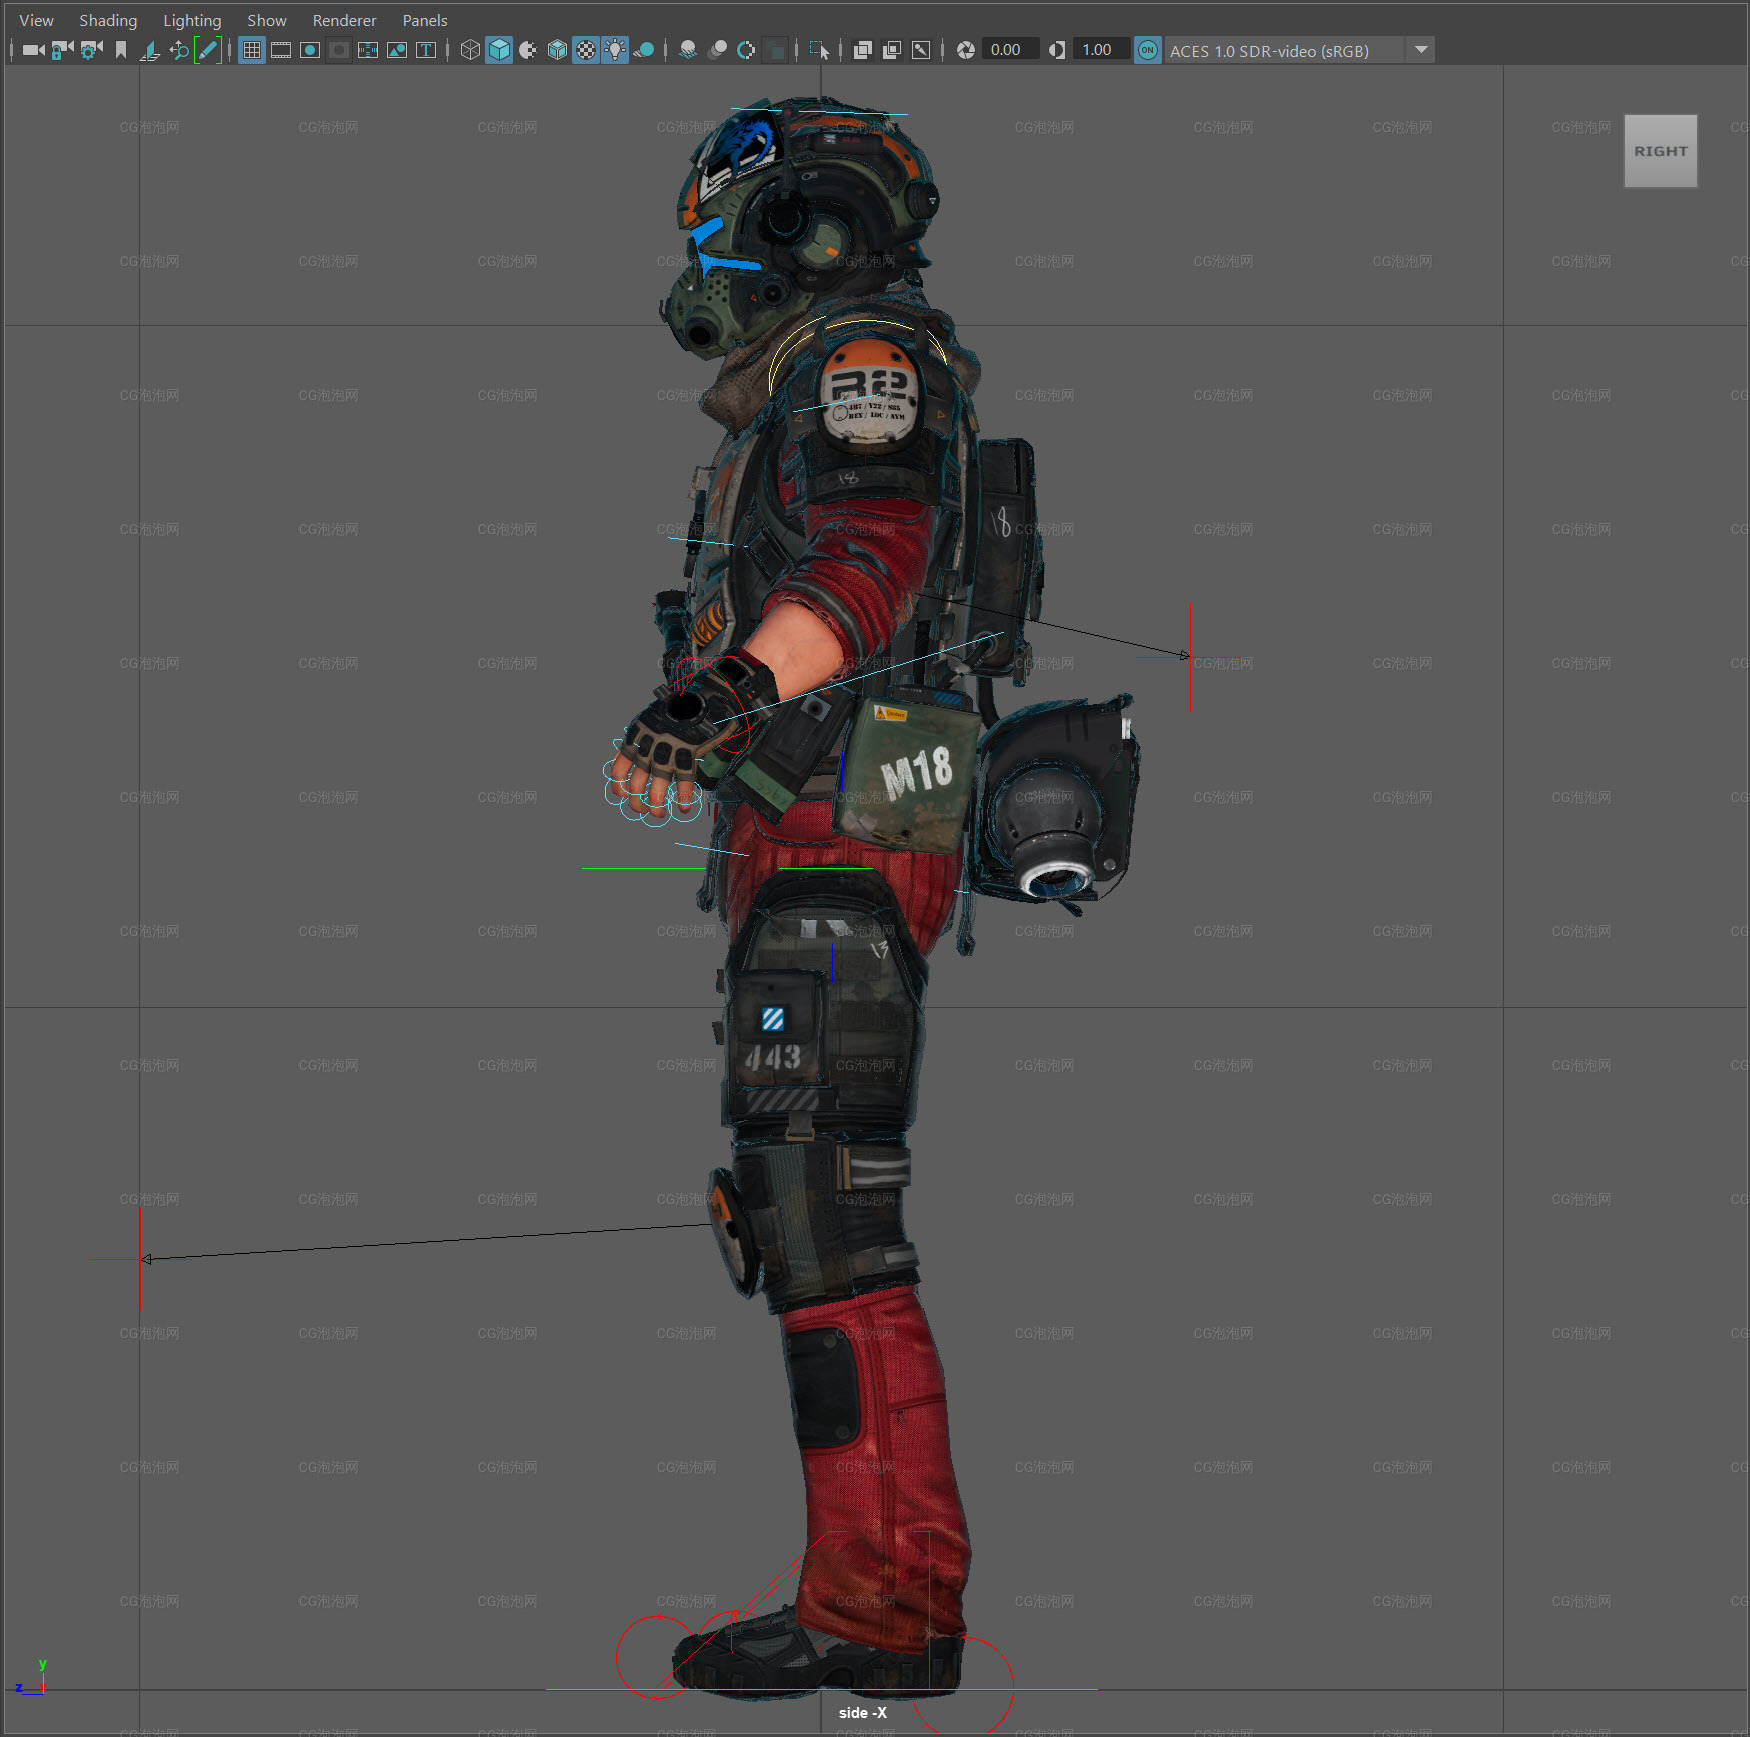Click the Gamma value field 1.00
1750x1737 pixels.
pos(1100,50)
